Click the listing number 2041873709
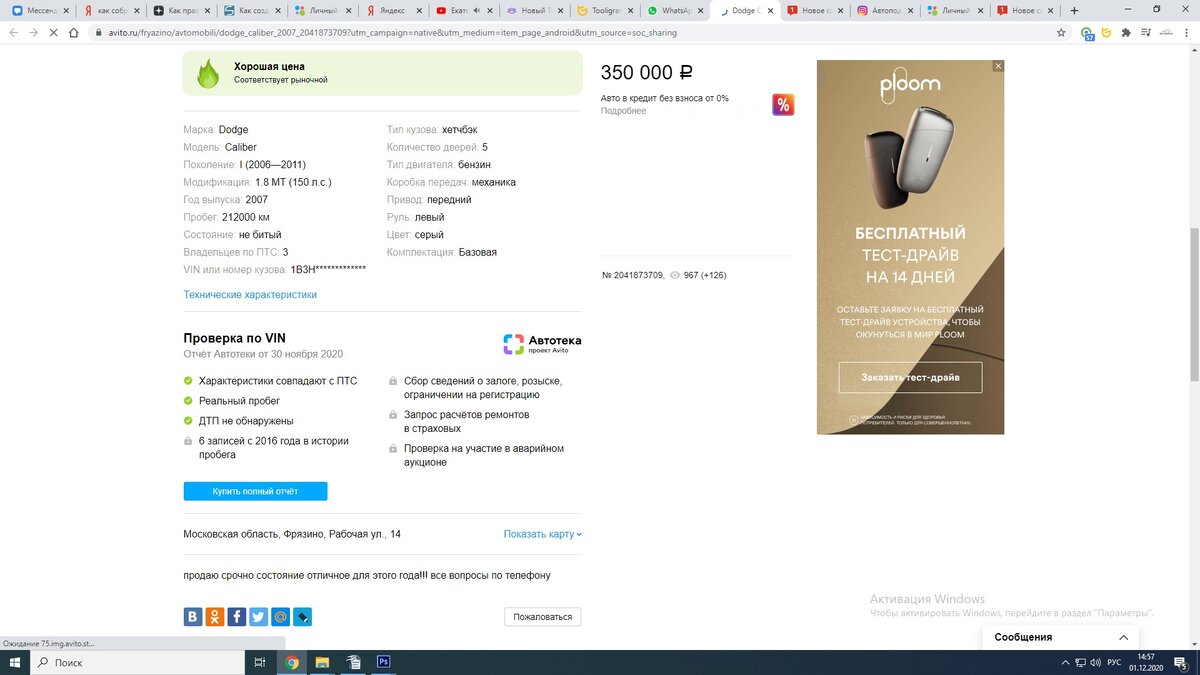Viewport: 1200px width, 675px height. click(633, 274)
